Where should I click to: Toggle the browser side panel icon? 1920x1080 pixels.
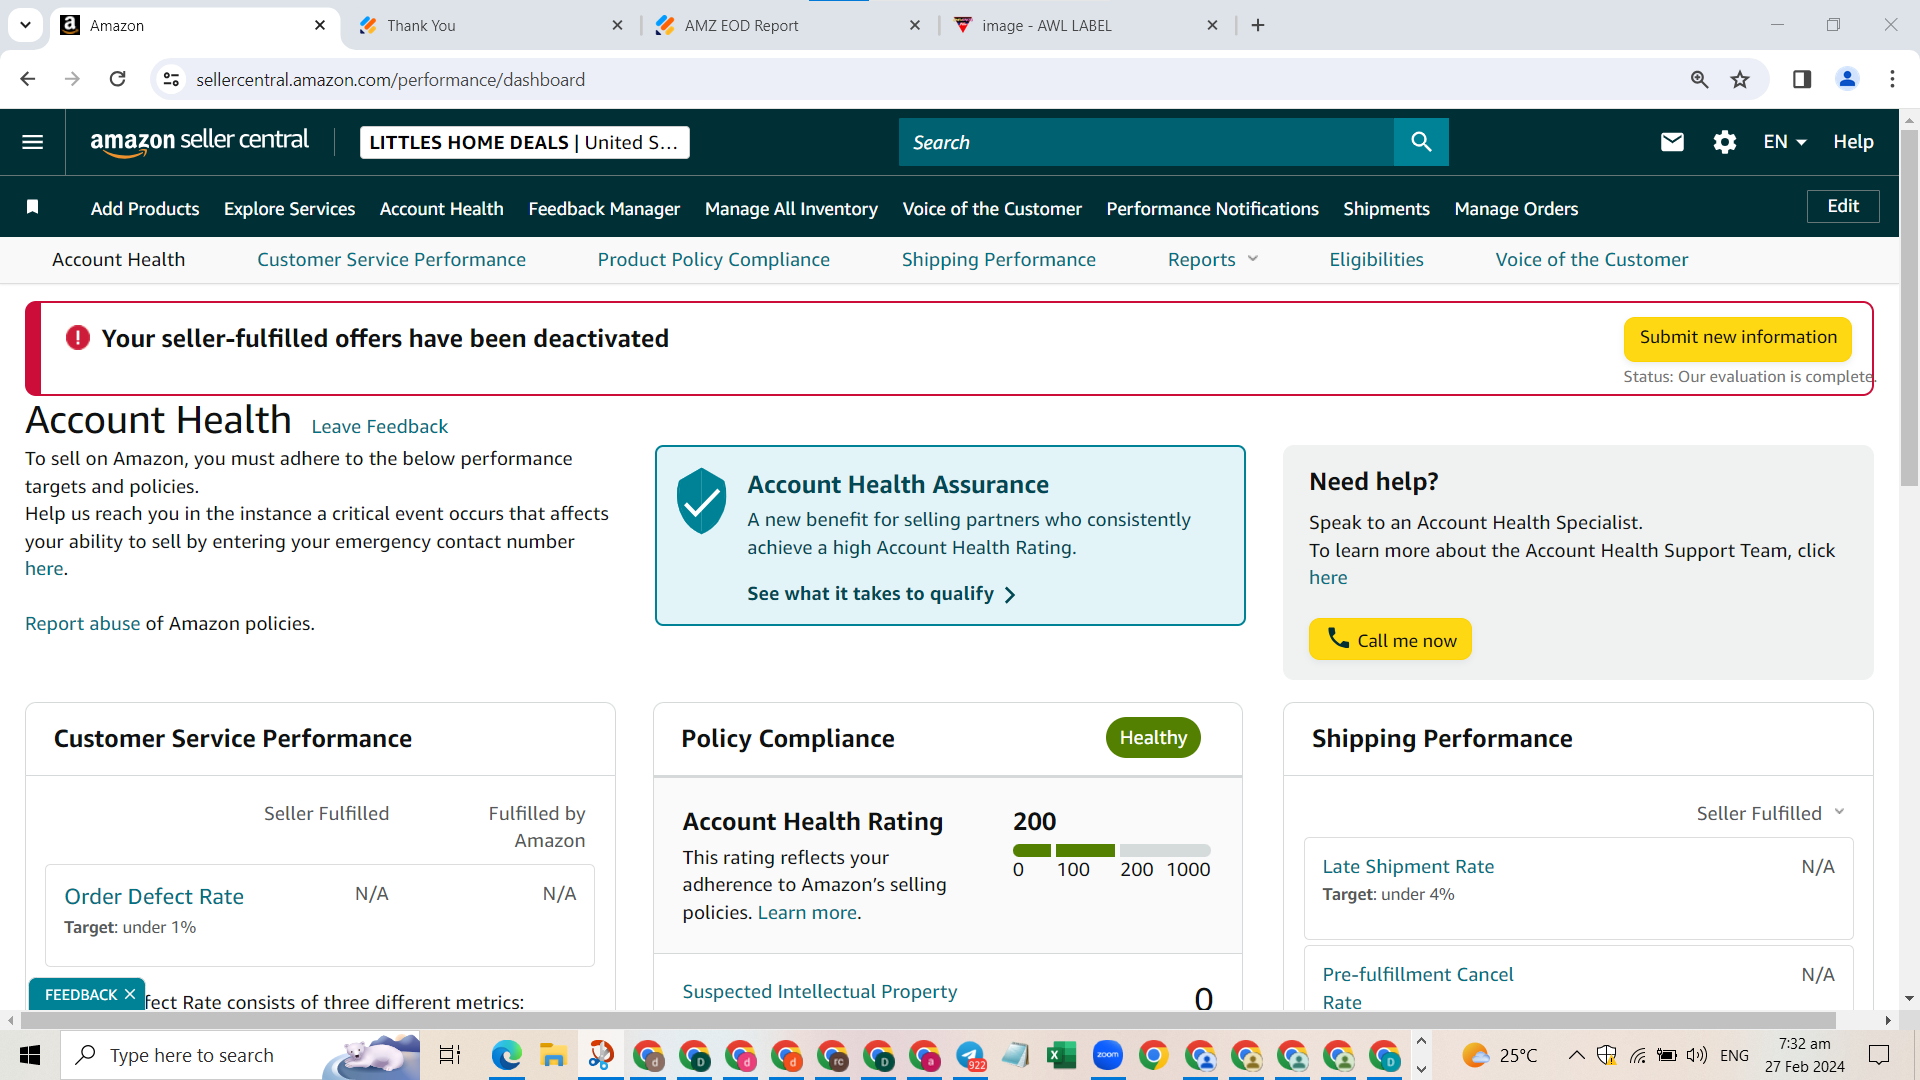(1802, 79)
